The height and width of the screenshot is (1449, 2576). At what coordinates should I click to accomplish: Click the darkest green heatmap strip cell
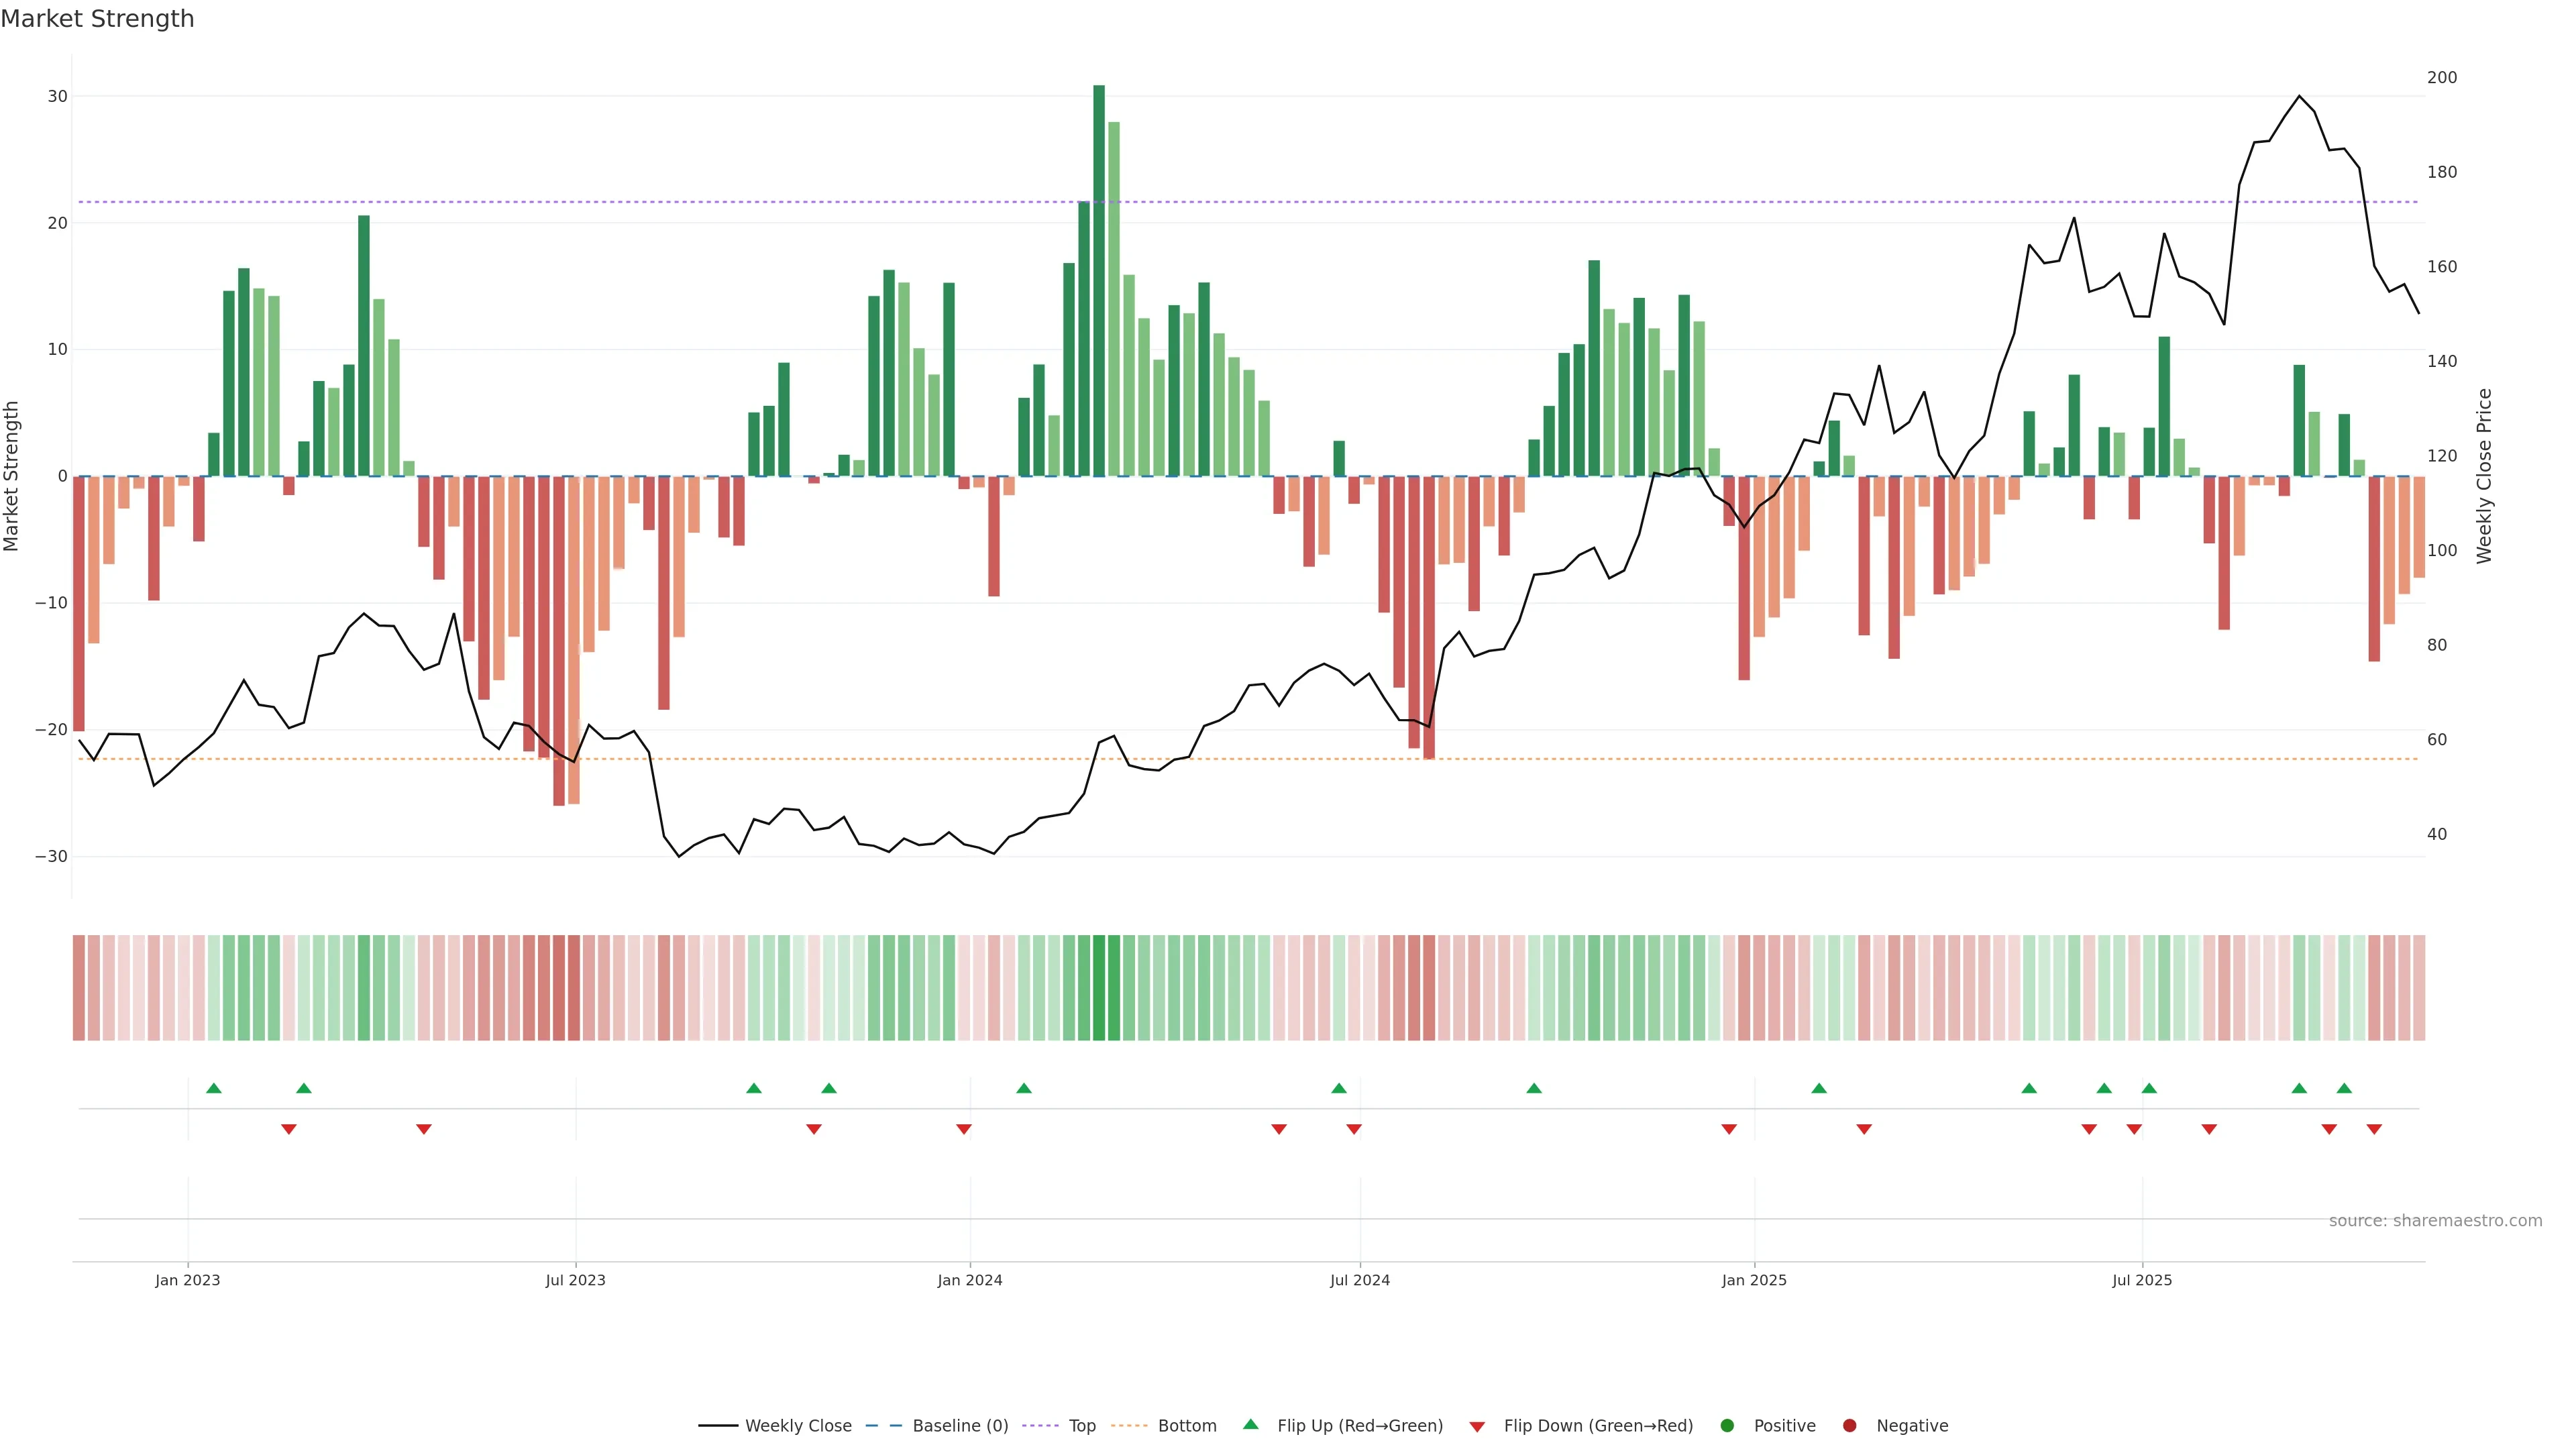tap(1099, 988)
